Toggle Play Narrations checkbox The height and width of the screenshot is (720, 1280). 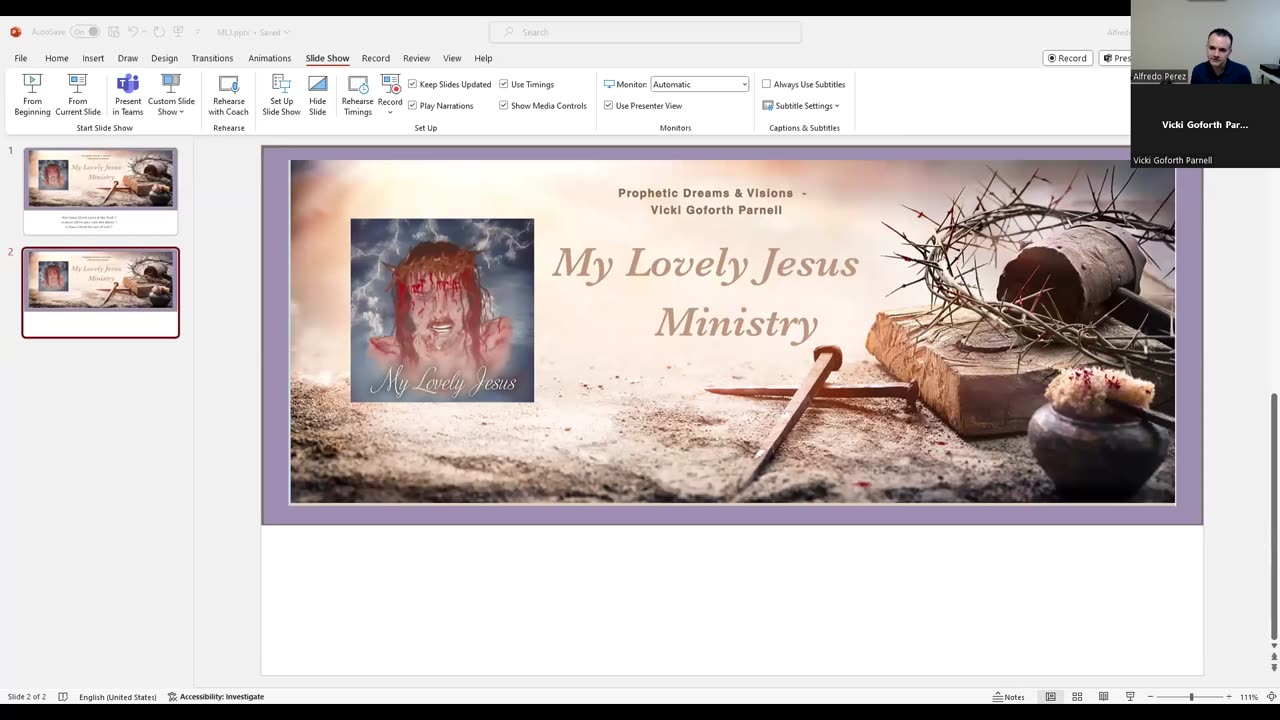pyautogui.click(x=412, y=106)
